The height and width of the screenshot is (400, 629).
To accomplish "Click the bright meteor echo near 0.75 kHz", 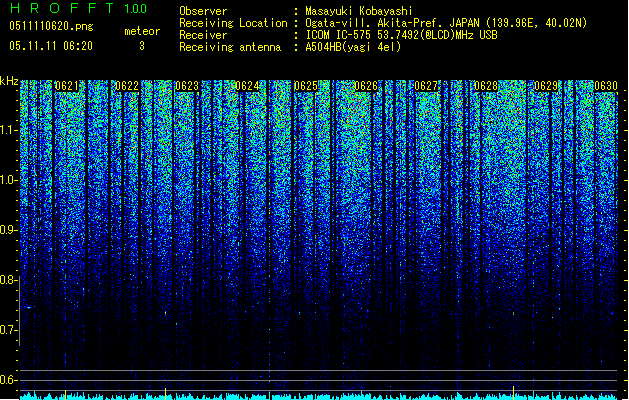I will [29, 307].
